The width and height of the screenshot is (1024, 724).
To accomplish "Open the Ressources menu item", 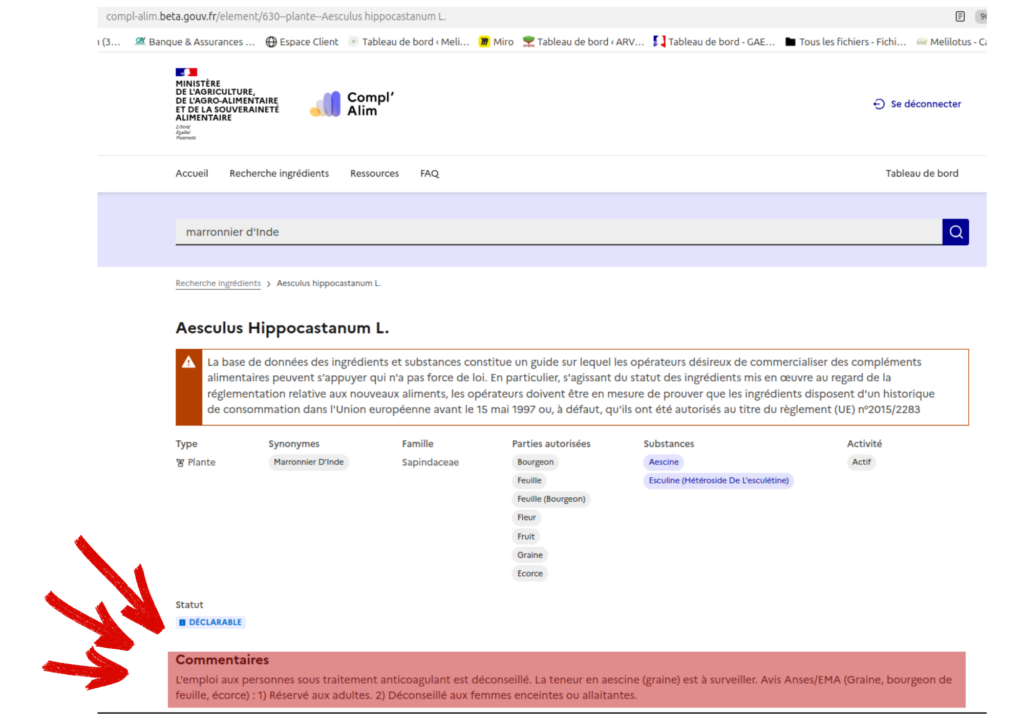I will point(374,174).
